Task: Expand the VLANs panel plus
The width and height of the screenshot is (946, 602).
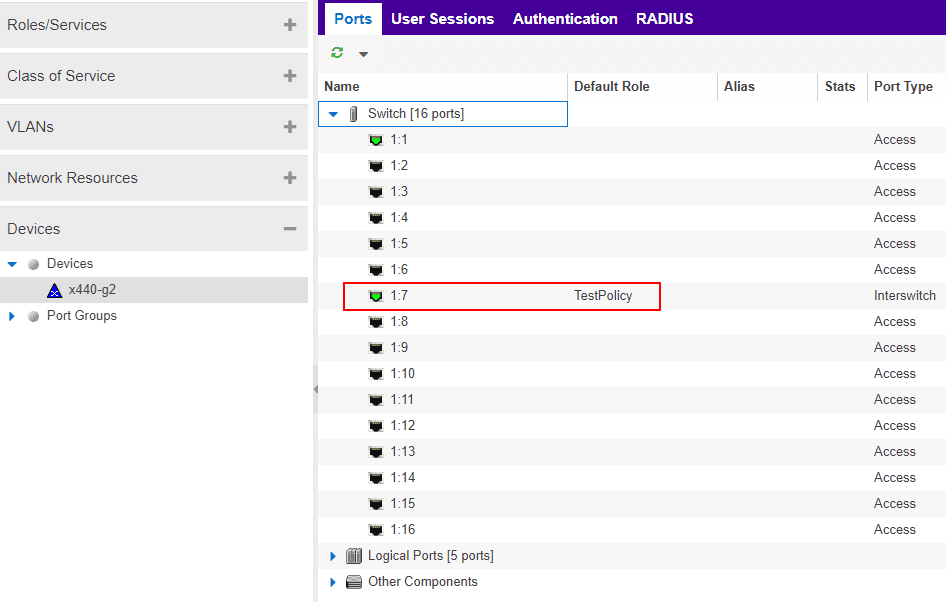Action: click(290, 127)
